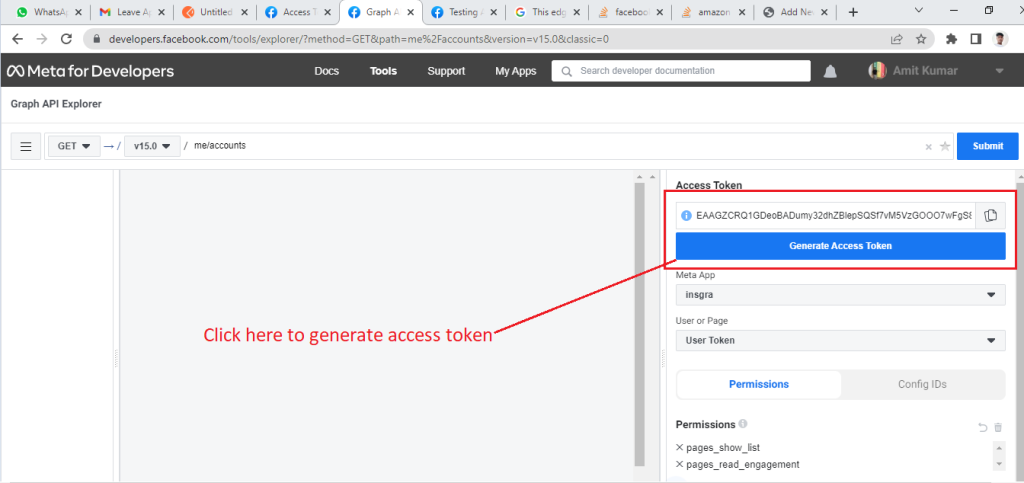Image resolution: width=1024 pixels, height=483 pixels.
Task: Remove the pages_show_list permission
Action: (680, 447)
